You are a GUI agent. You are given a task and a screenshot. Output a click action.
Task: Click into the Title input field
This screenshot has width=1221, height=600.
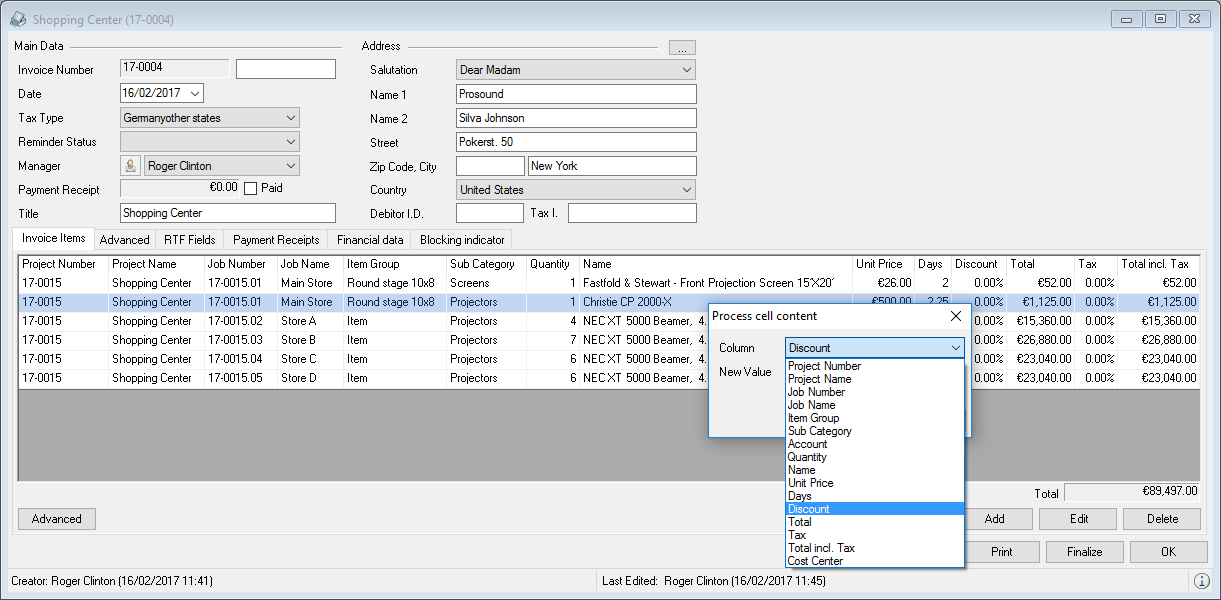point(227,213)
